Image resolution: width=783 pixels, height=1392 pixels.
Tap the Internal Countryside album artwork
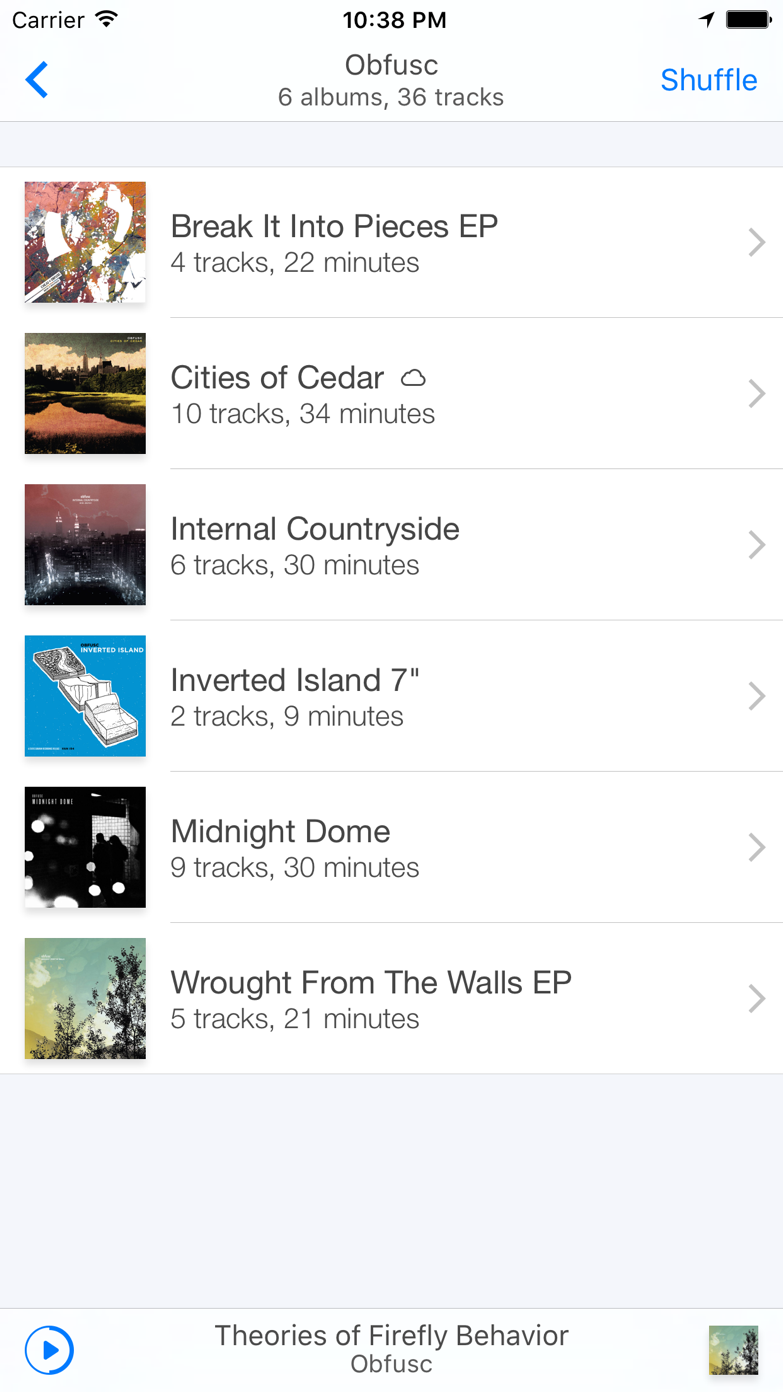85,545
